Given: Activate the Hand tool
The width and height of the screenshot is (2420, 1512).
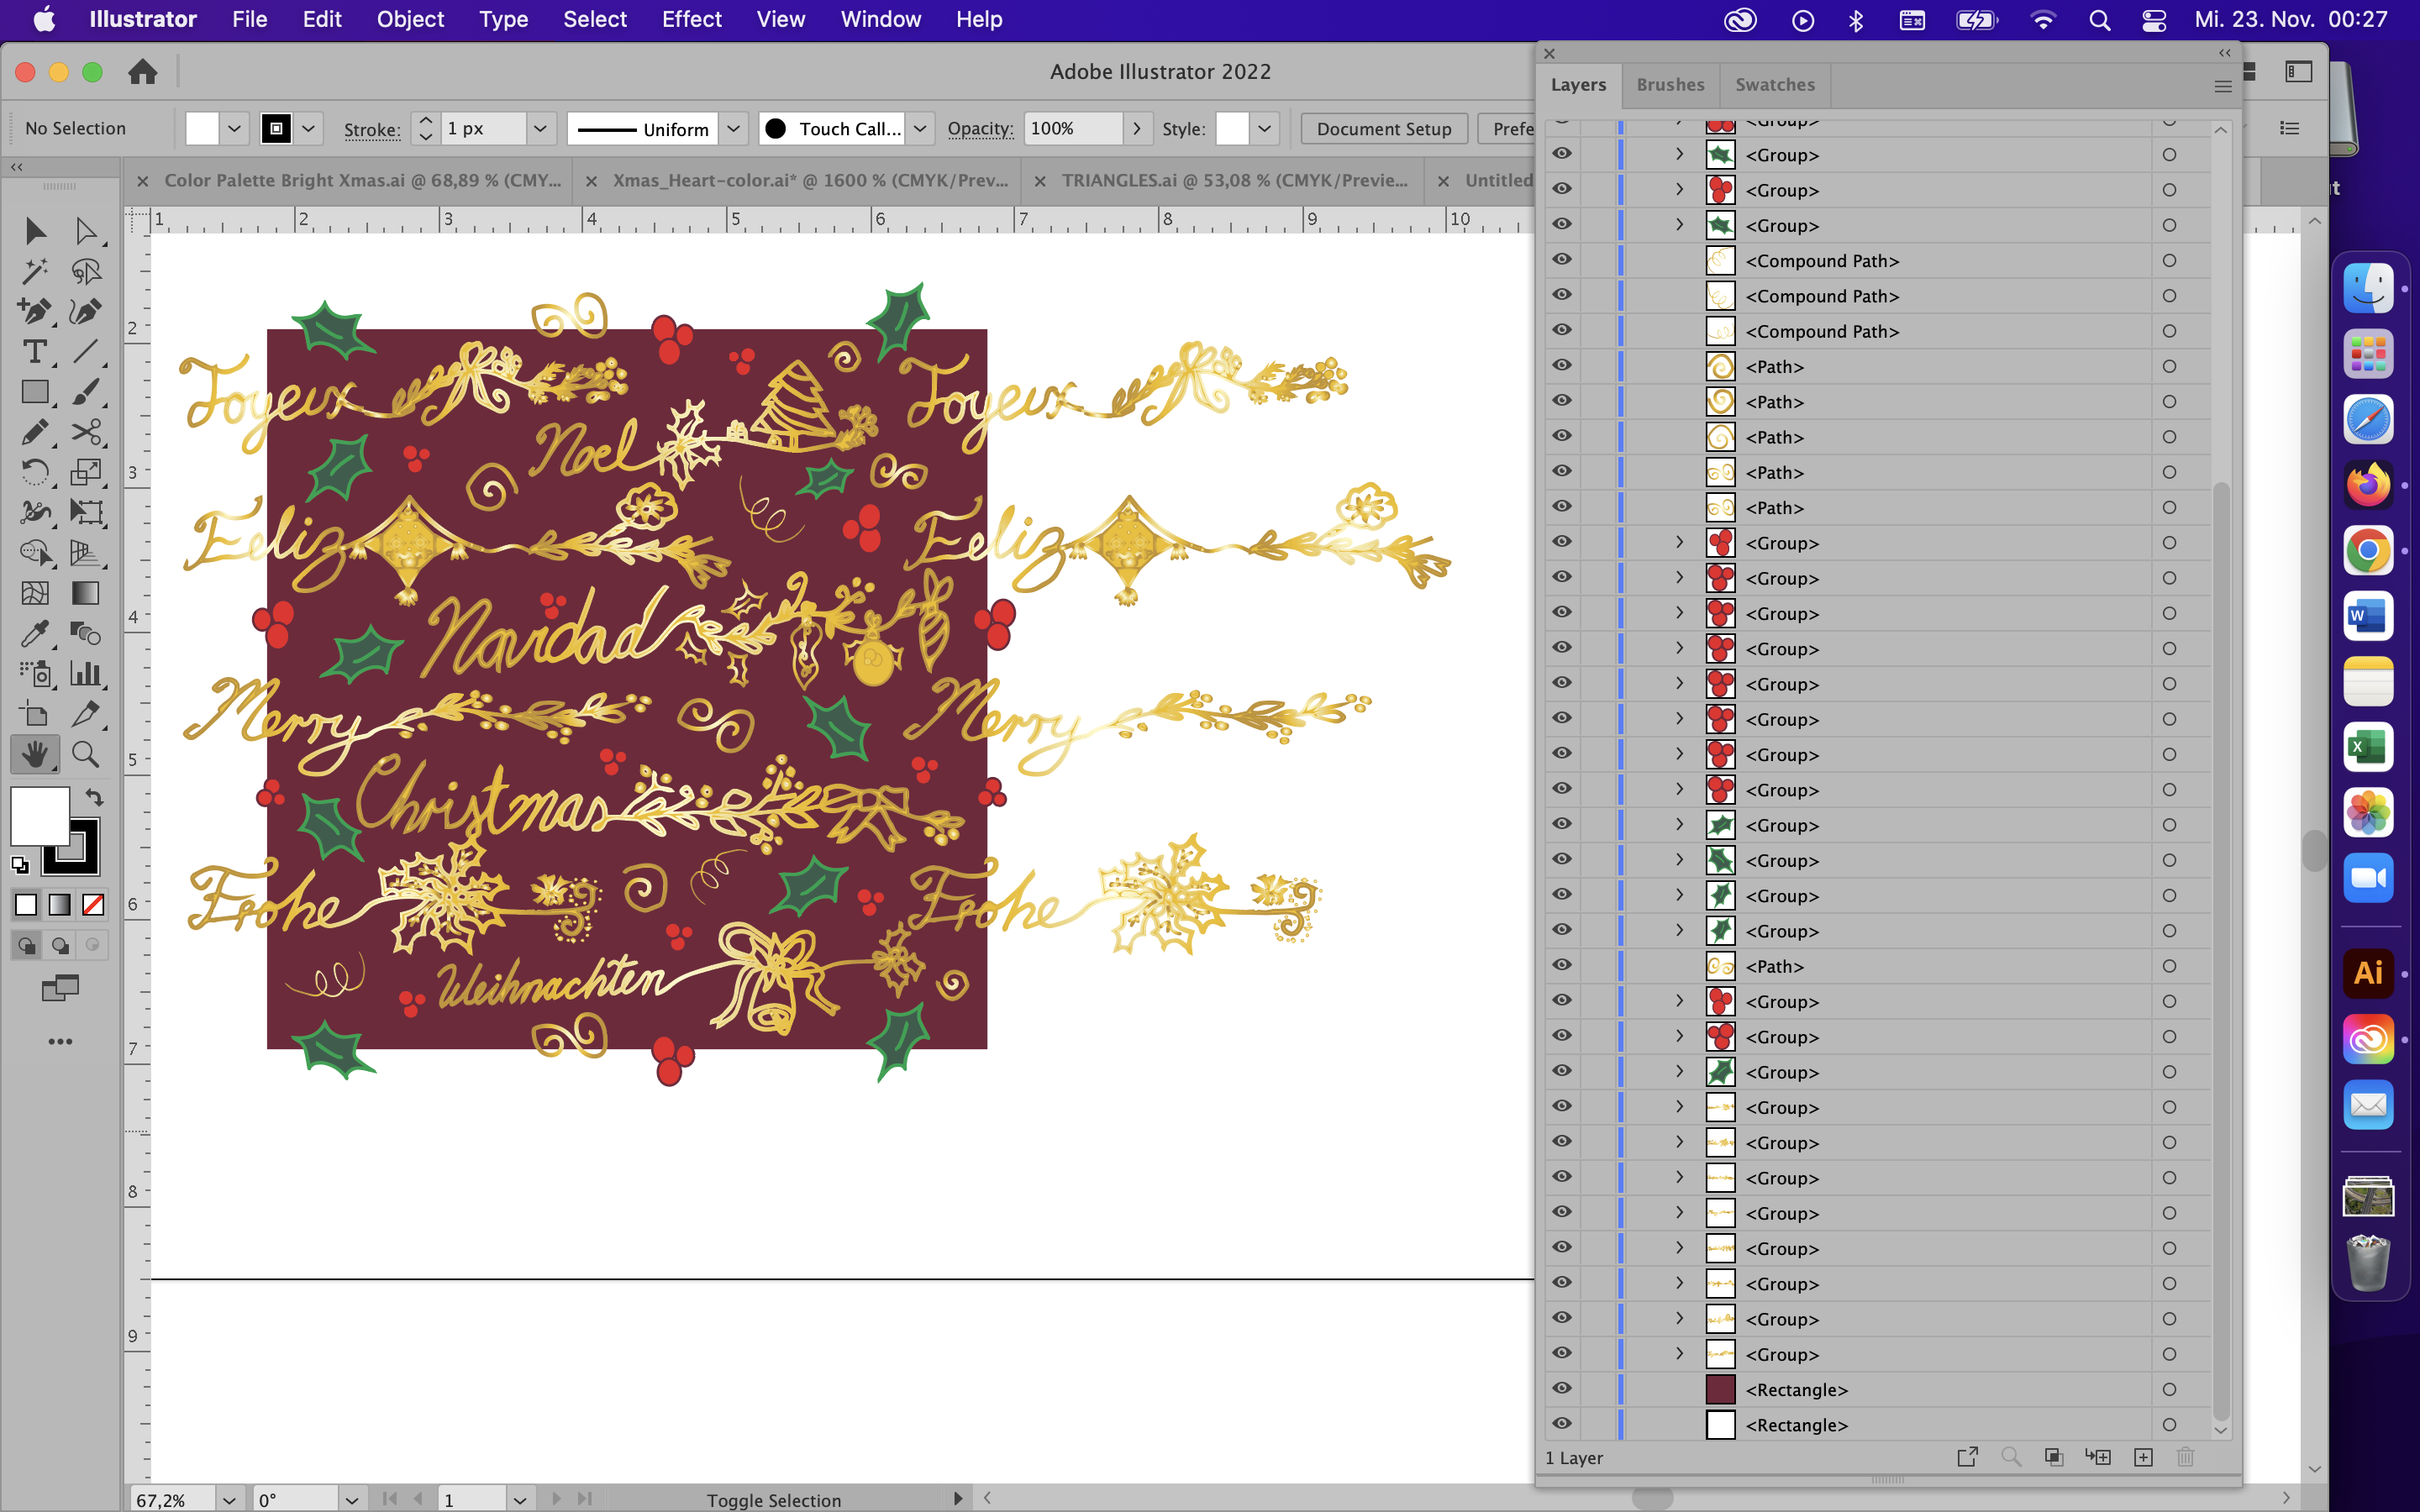Looking at the screenshot, I should pyautogui.click(x=35, y=754).
